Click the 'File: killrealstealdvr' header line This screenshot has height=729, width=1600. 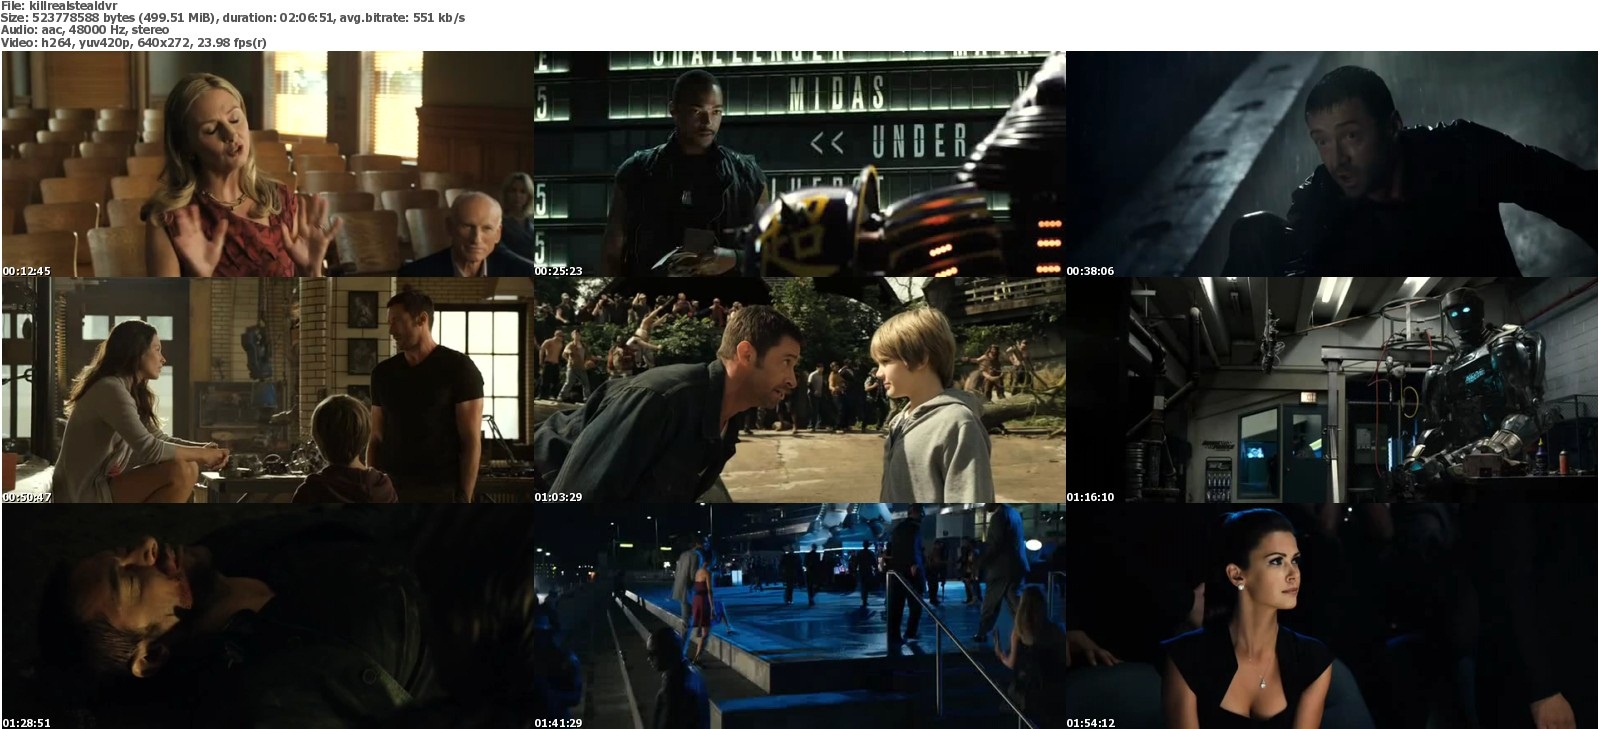[x=59, y=6]
